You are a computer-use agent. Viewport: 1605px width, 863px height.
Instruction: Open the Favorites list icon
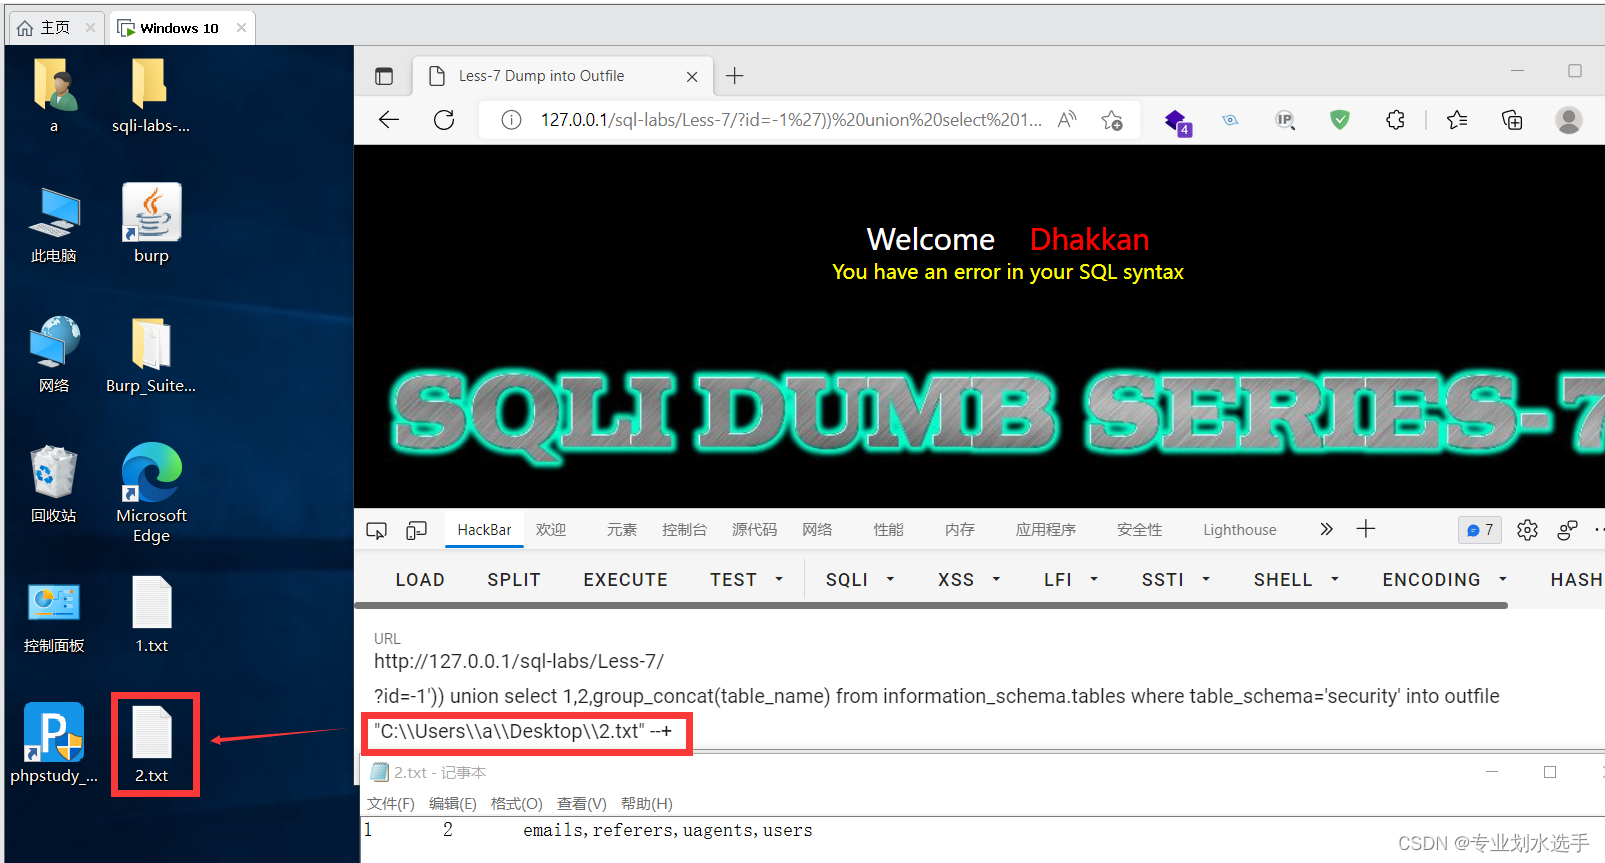[x=1457, y=120]
